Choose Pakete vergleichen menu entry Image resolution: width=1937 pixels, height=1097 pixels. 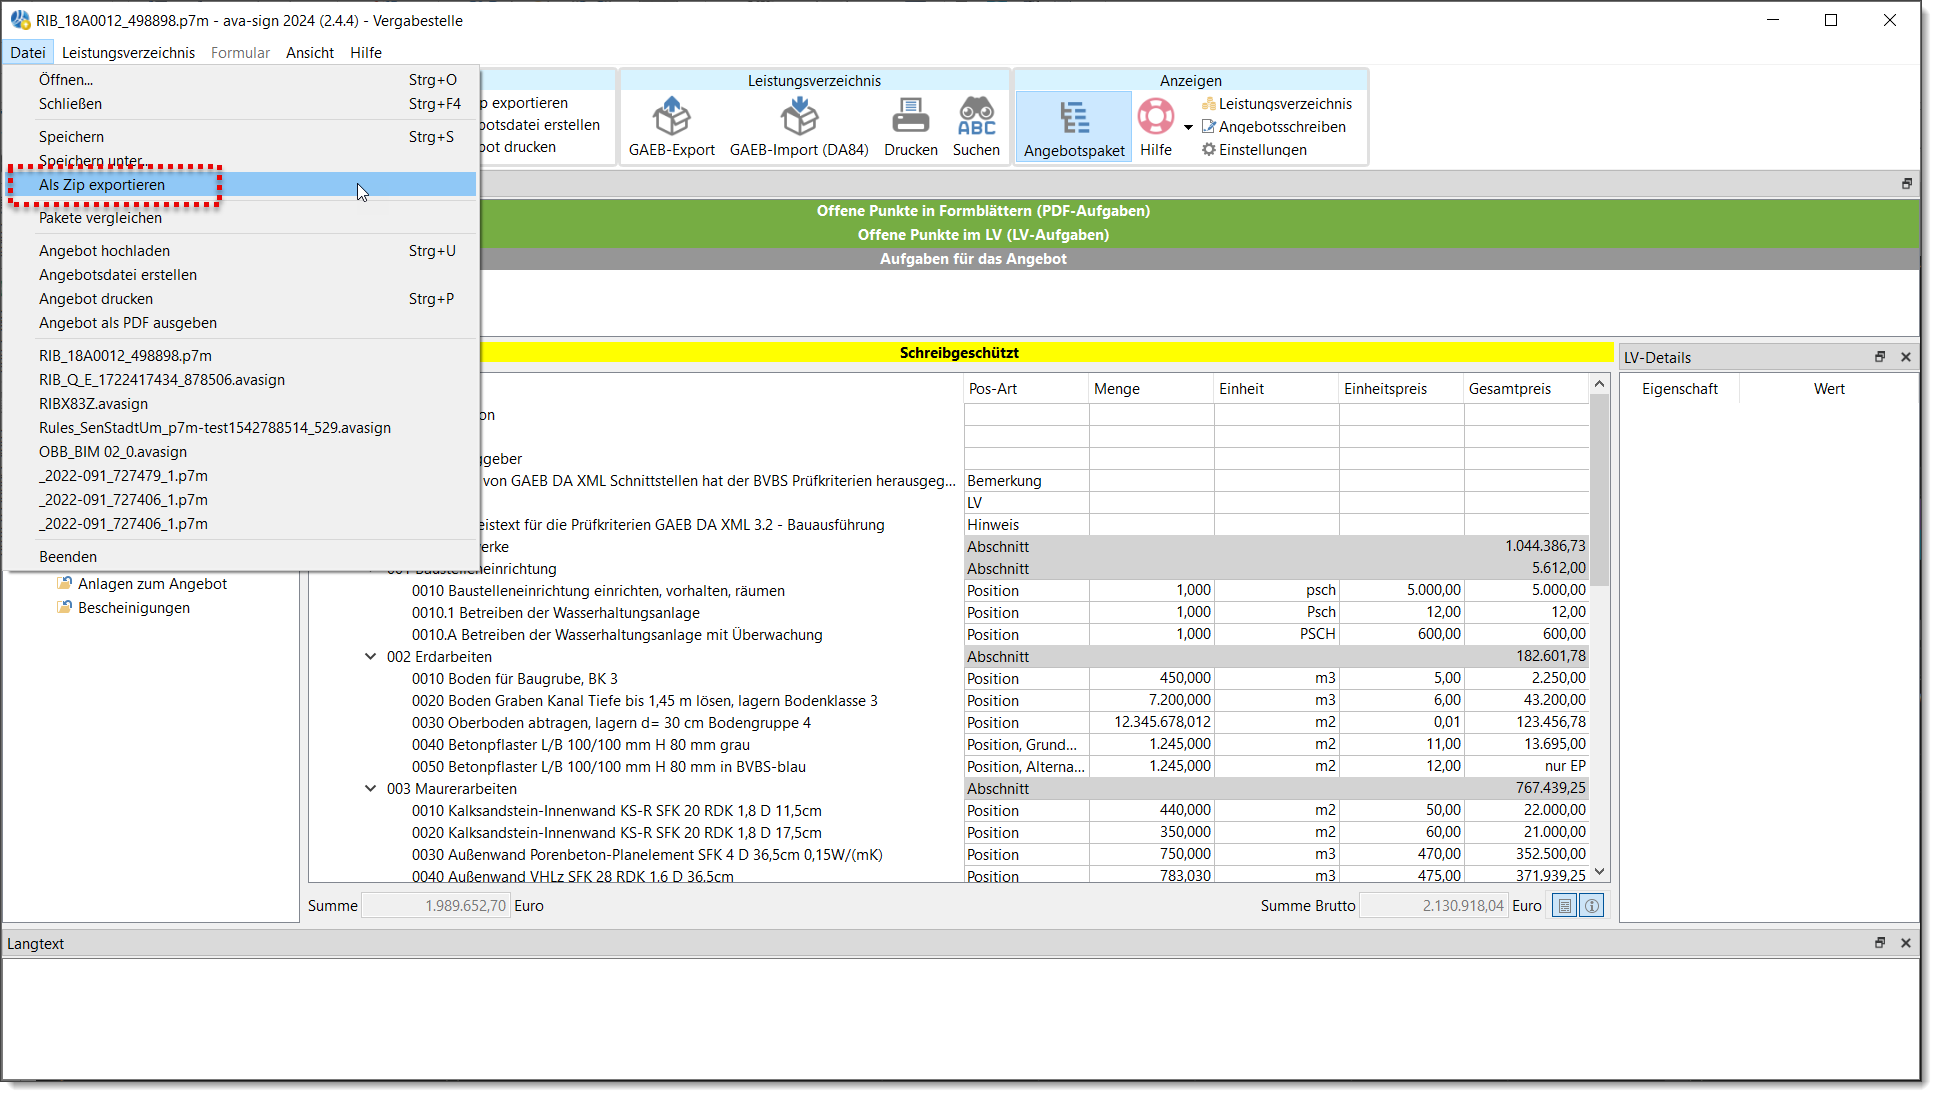(x=240, y=218)
